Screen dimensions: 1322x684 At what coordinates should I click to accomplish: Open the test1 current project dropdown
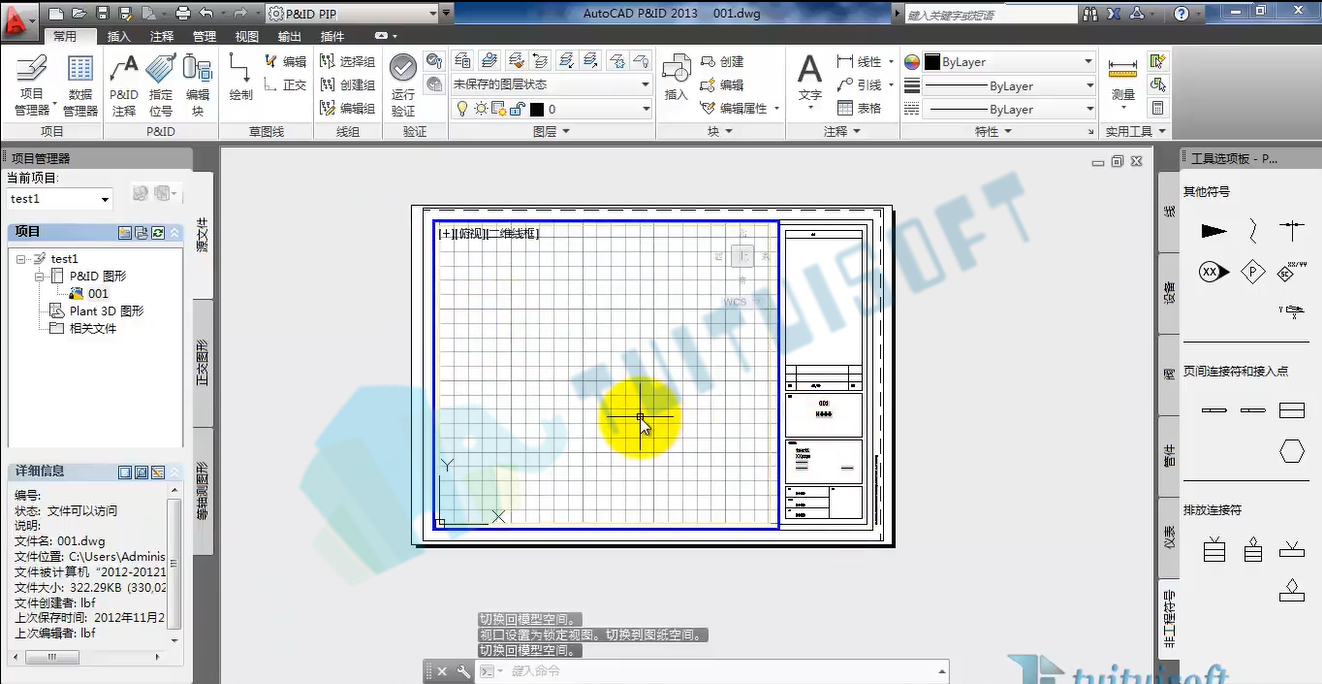[59, 199]
